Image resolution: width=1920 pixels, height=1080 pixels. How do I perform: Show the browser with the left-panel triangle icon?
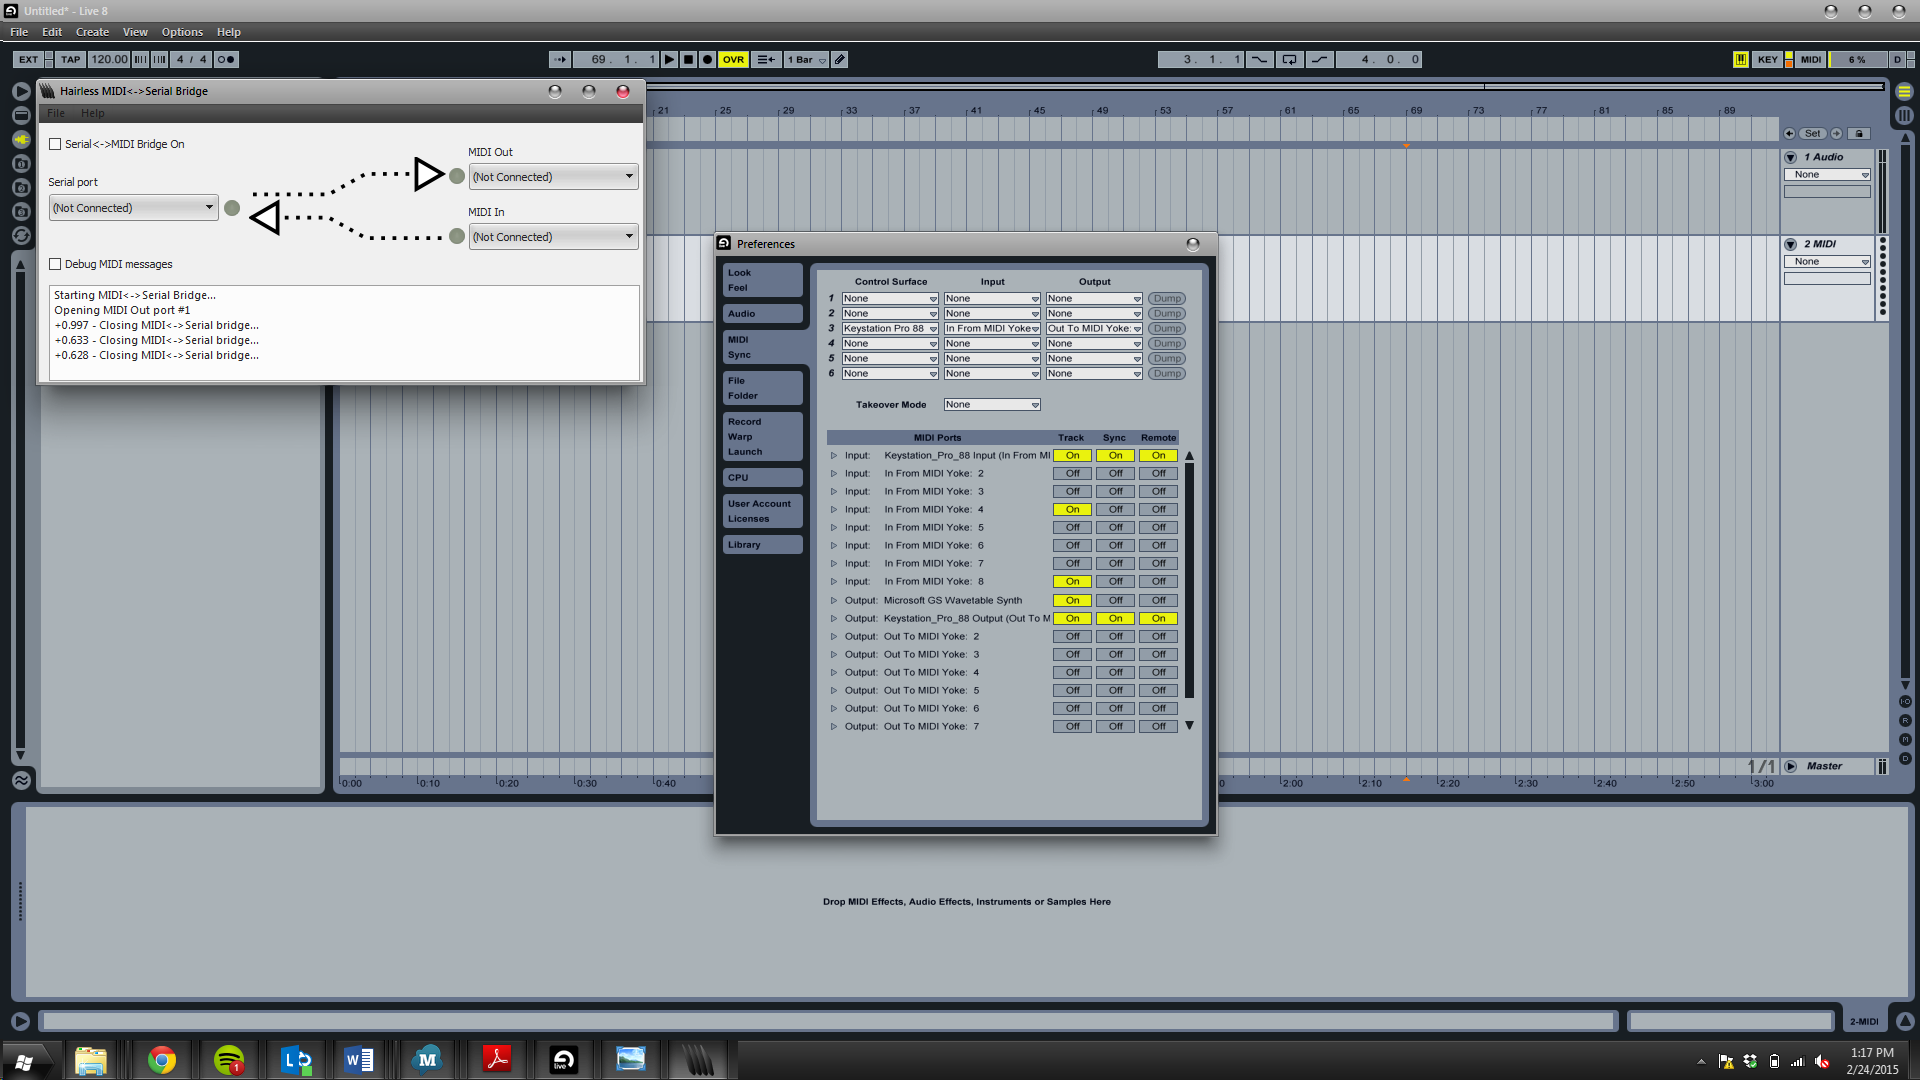pos(21,91)
